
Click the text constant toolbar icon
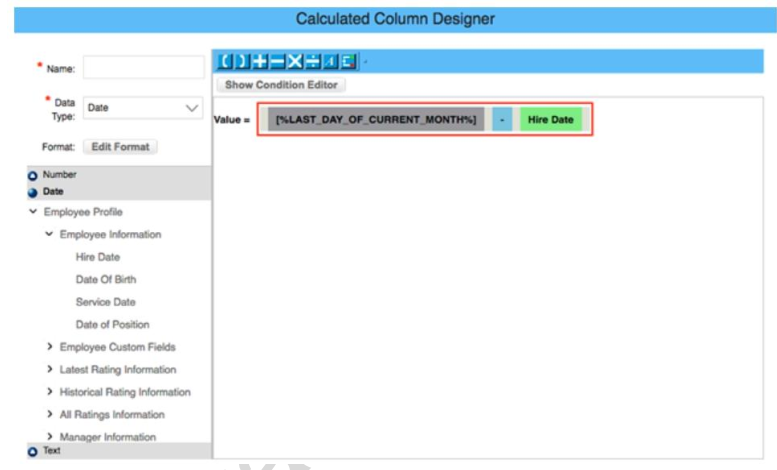[331, 62]
